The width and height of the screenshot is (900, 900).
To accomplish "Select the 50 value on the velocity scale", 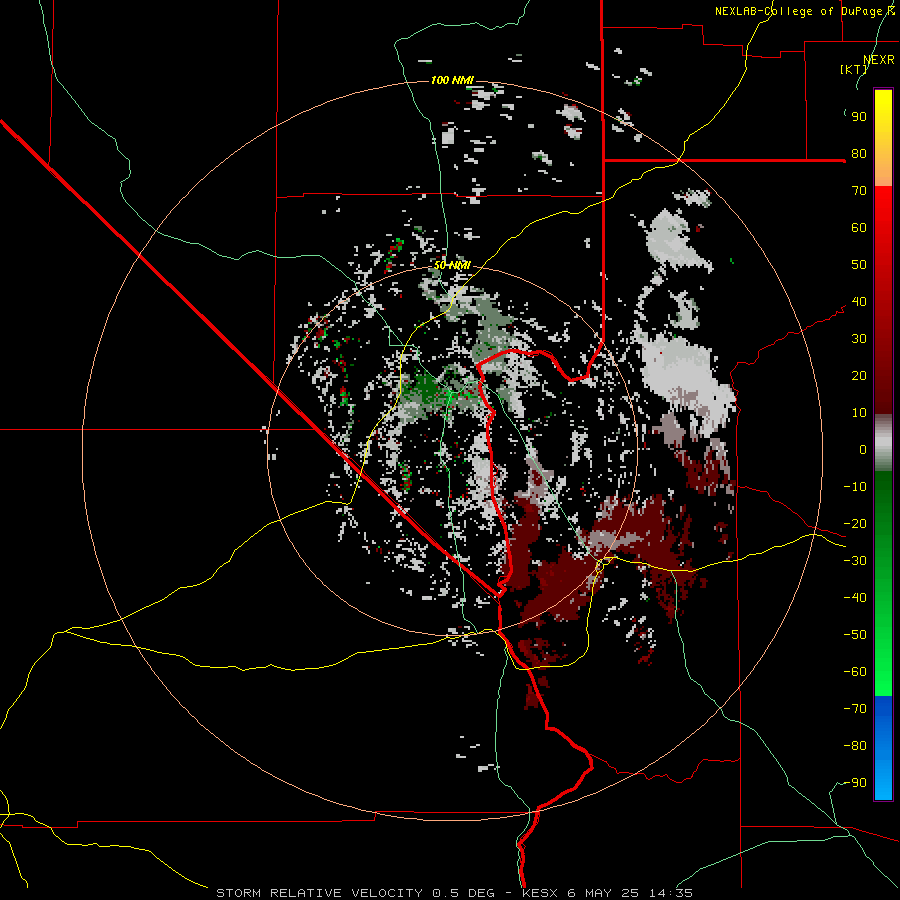I will (x=859, y=265).
